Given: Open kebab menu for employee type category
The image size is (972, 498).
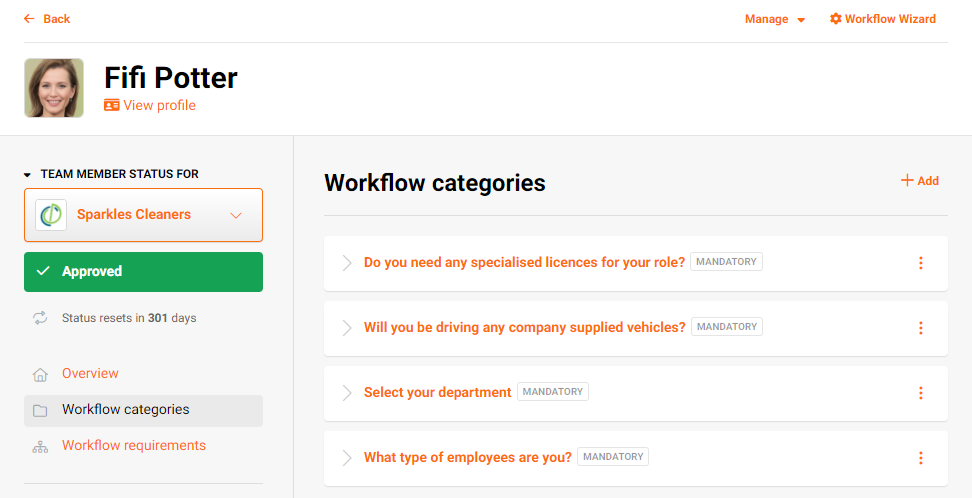Looking at the screenshot, I should [921, 458].
